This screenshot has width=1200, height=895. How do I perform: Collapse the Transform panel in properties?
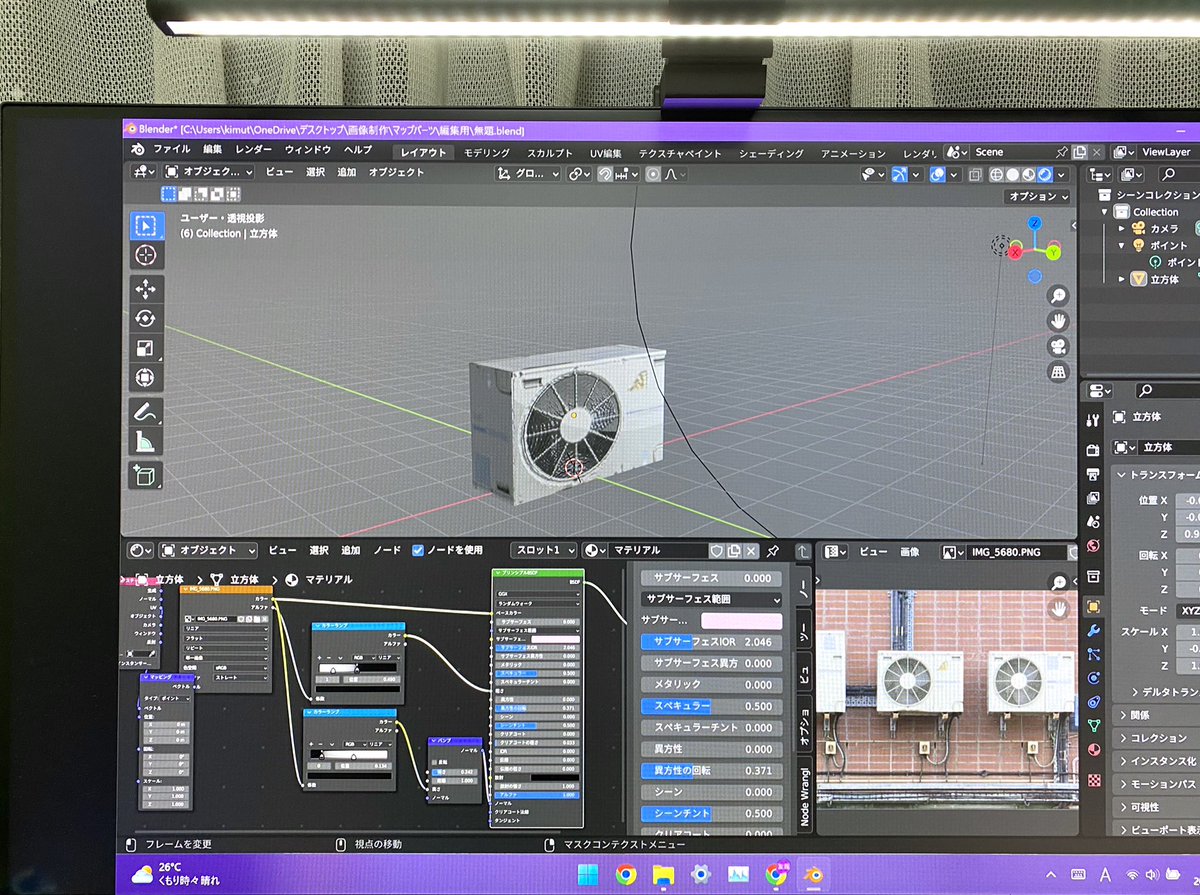point(1121,476)
